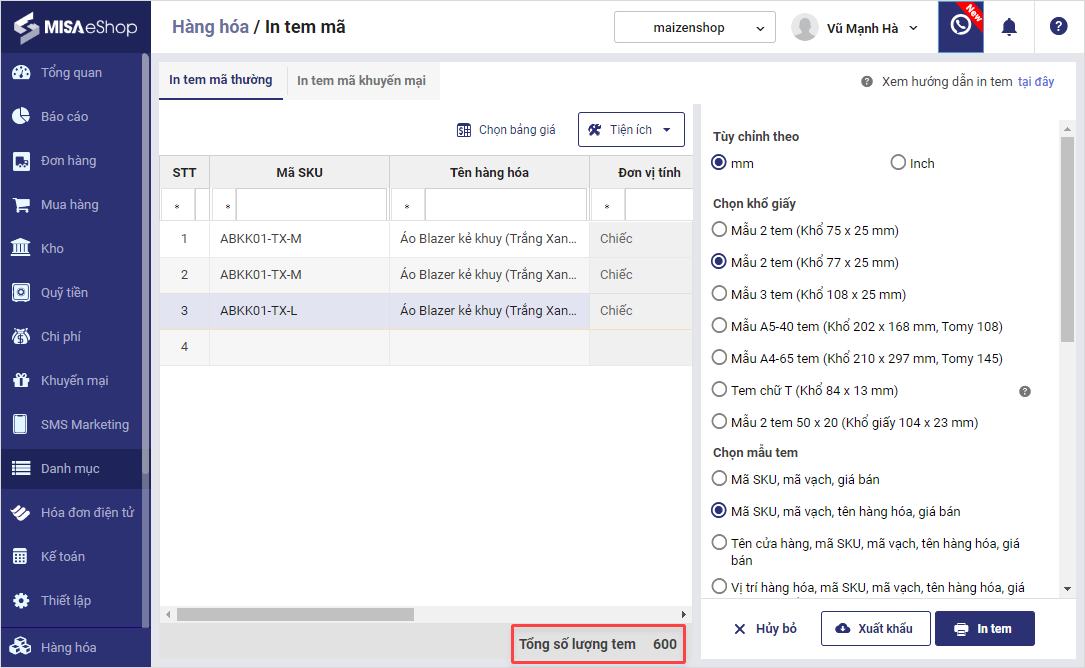Screen dimensions: 1085x668
Task: Click the Đơn hàng truck icon
Action: coord(21,161)
